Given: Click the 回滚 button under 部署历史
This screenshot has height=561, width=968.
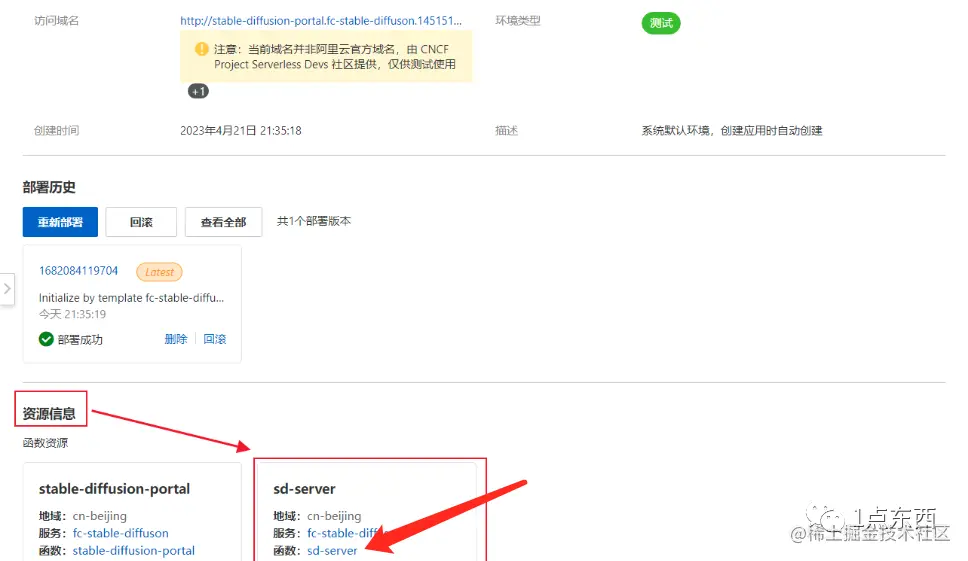Looking at the screenshot, I should tap(141, 222).
